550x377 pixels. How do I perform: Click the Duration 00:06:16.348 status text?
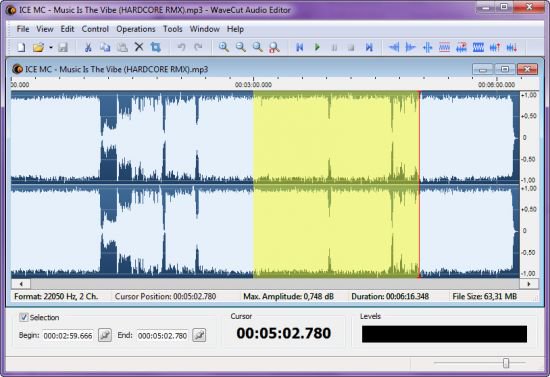[390, 297]
